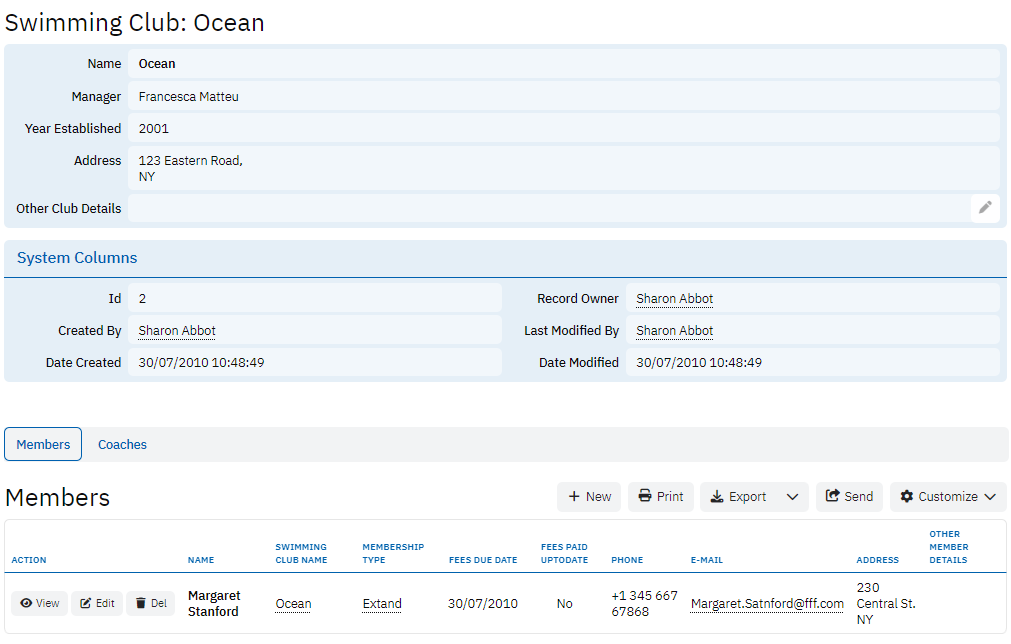1011x644 pixels.
Task: Open Record Owner Sharon Abbot link
Action: point(674,299)
